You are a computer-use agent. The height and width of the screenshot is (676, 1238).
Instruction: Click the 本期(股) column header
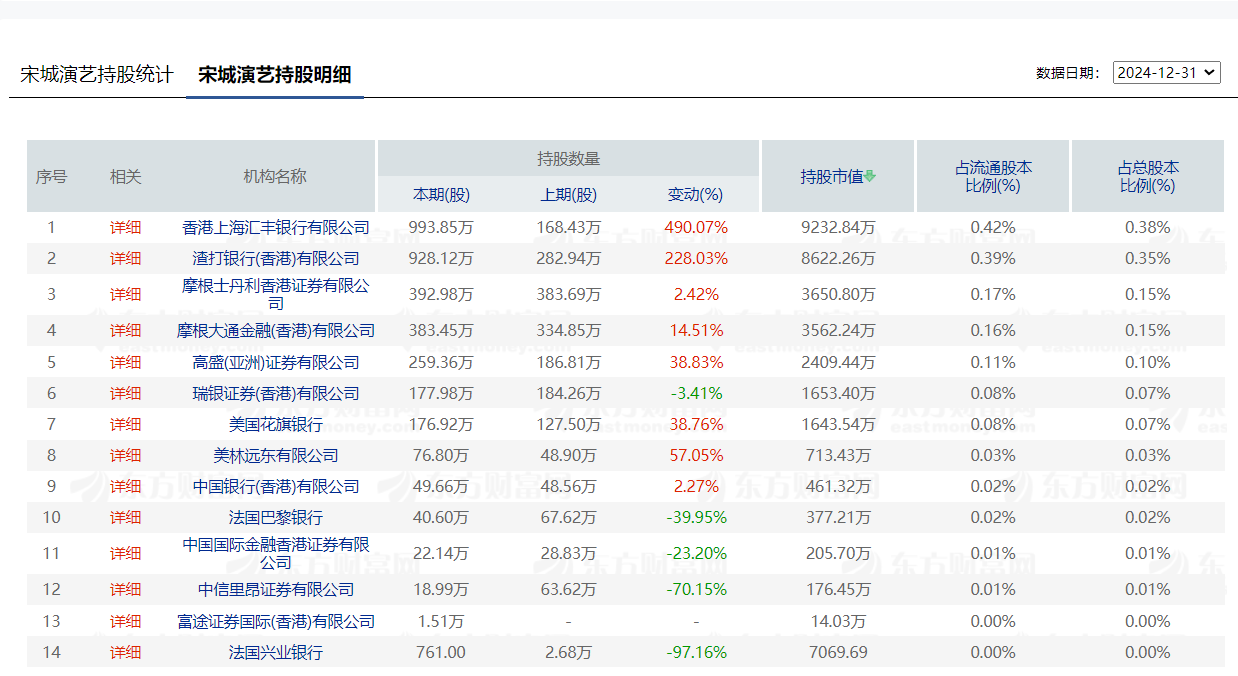441,194
